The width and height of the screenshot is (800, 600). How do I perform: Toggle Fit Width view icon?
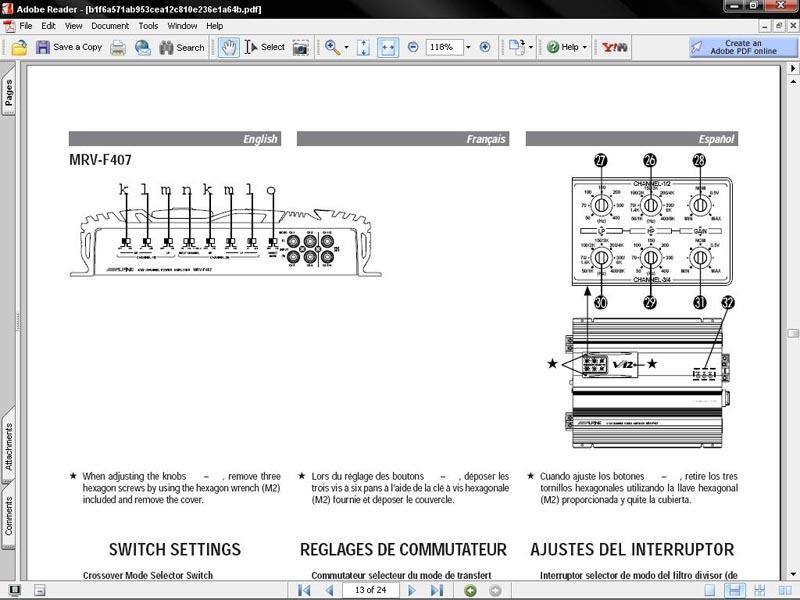(x=388, y=47)
